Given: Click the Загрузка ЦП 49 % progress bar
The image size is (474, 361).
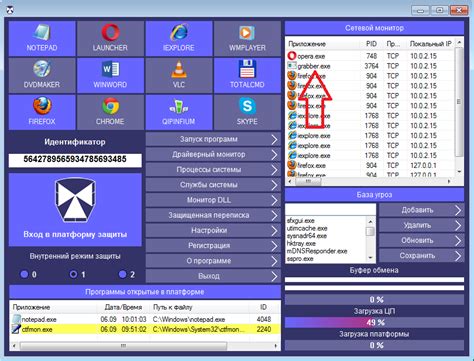Looking at the screenshot, I should [374, 322].
